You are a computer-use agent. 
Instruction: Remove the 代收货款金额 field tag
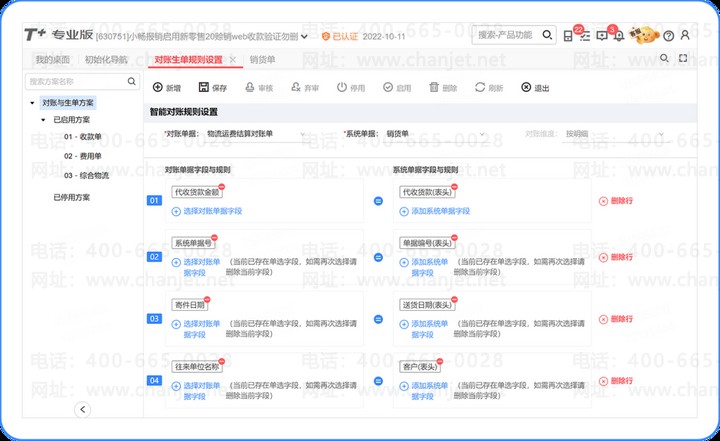(x=222, y=187)
